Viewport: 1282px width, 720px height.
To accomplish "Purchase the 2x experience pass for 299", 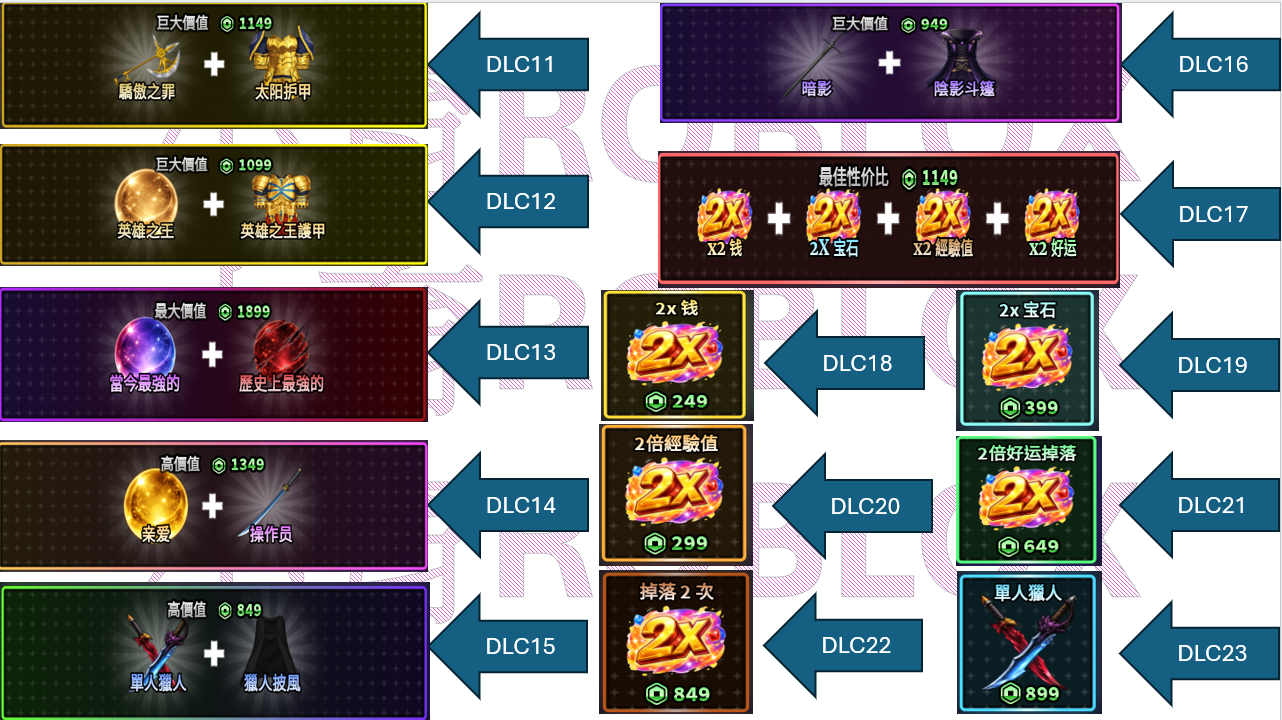I will pyautogui.click(x=674, y=494).
